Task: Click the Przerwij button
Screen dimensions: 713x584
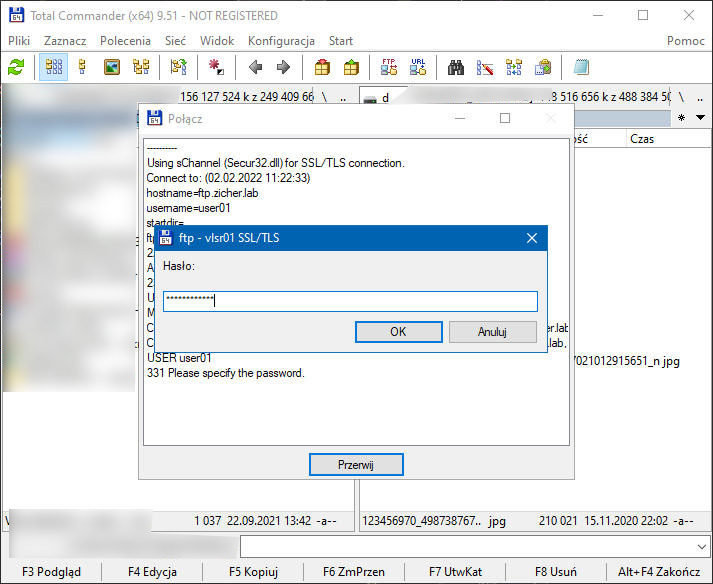Action: (x=356, y=464)
